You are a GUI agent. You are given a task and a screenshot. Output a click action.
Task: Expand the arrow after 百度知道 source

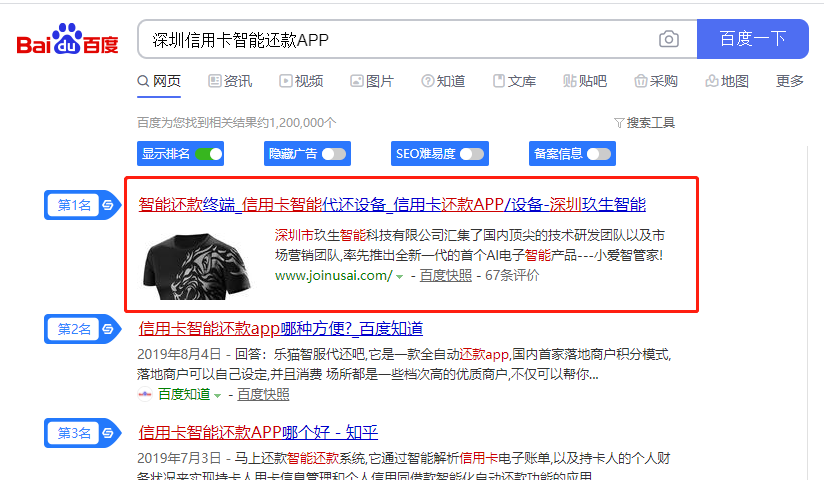click(x=217, y=395)
